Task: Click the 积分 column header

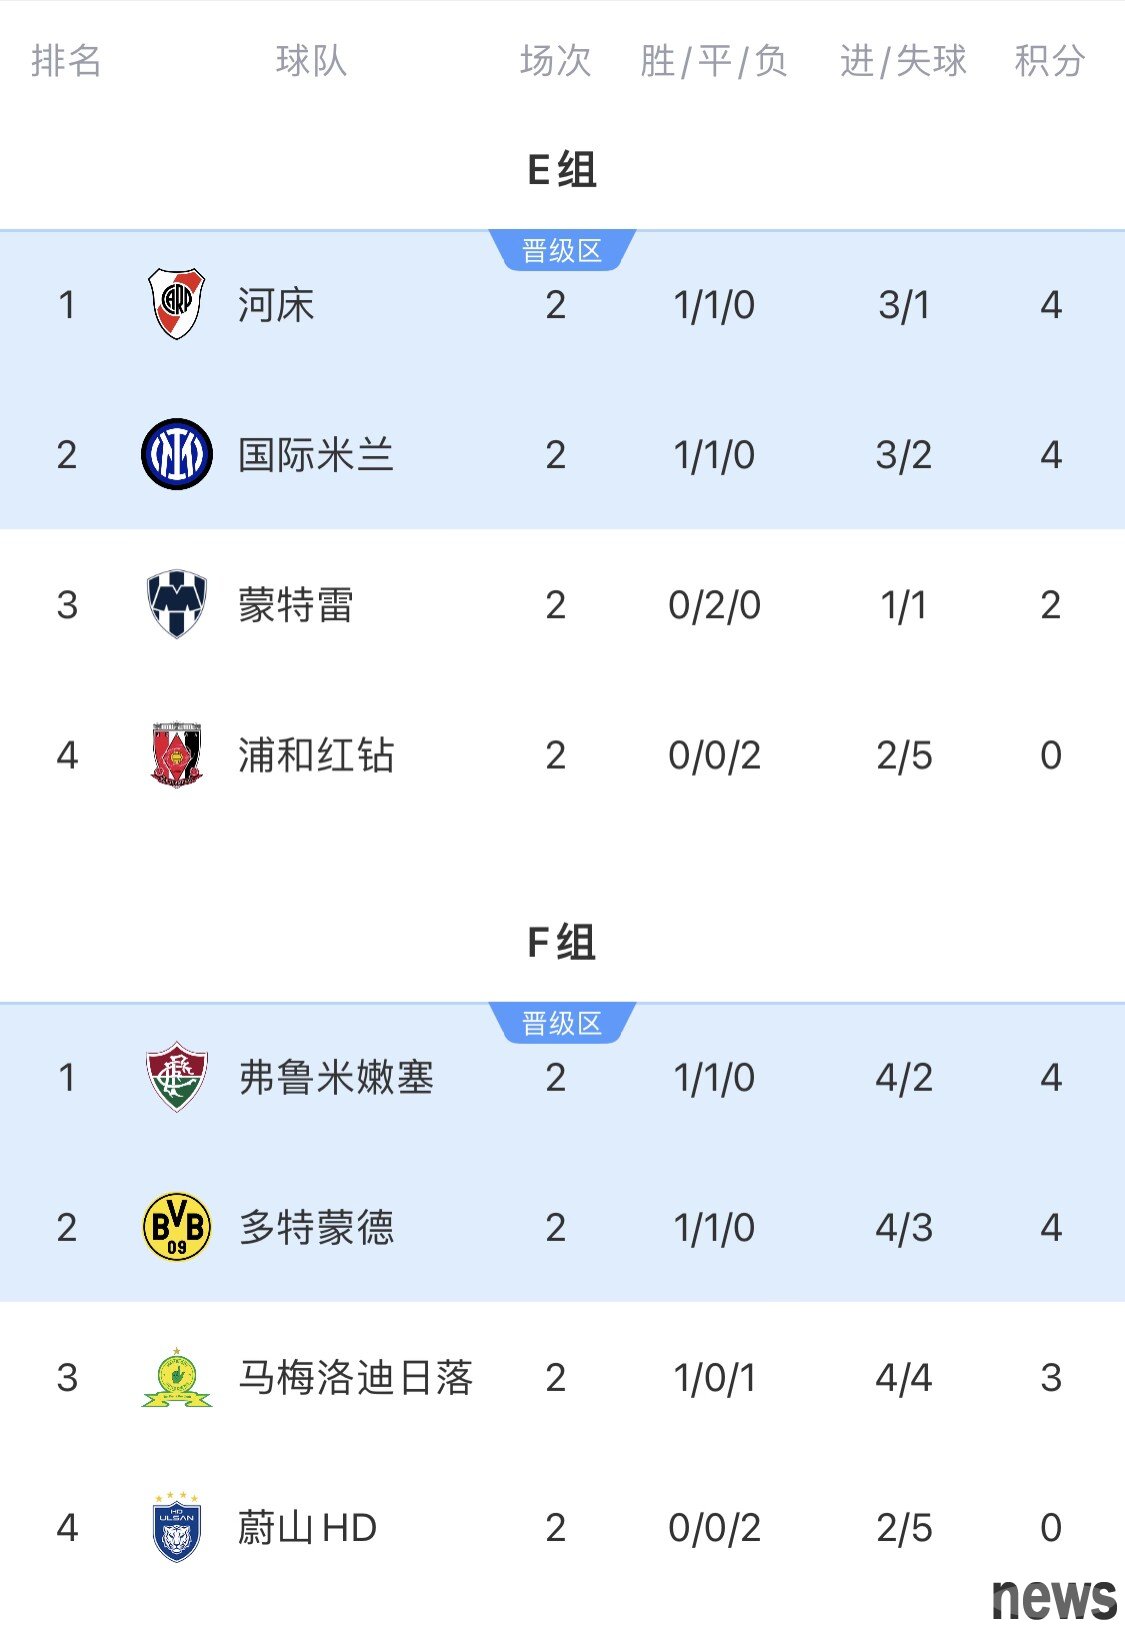Action: pyautogui.click(x=1050, y=61)
